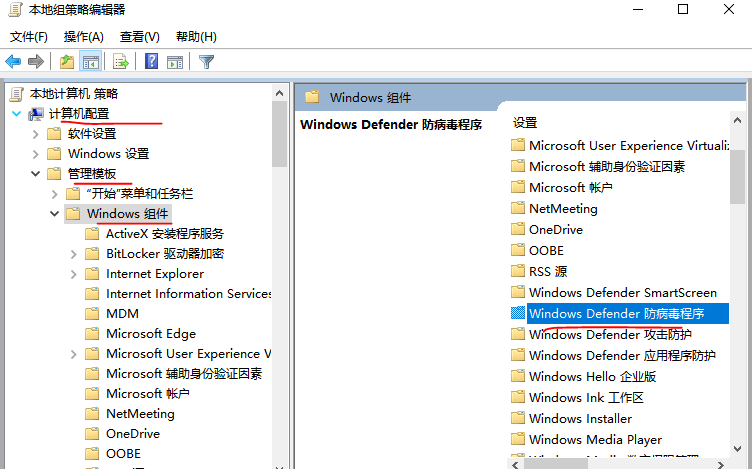Screen dimensions: 752x469
Task: Click right list horizontal scroll left arrow
Action: click(x=516, y=464)
